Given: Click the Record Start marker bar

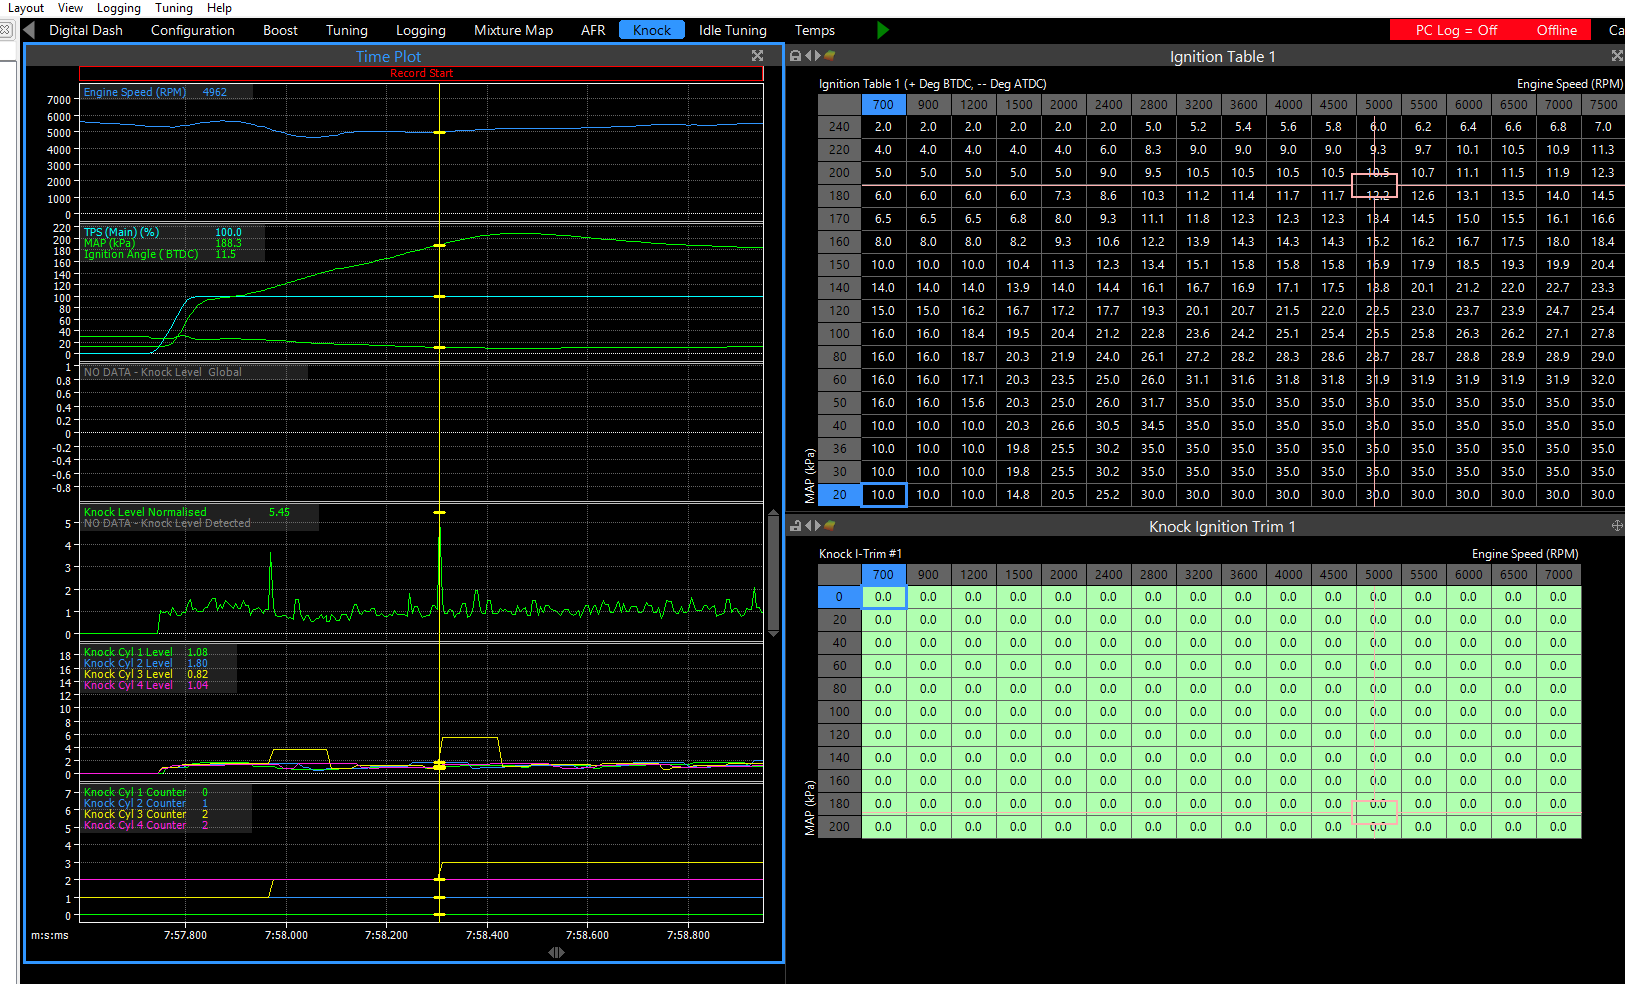Looking at the screenshot, I should 421,73.
